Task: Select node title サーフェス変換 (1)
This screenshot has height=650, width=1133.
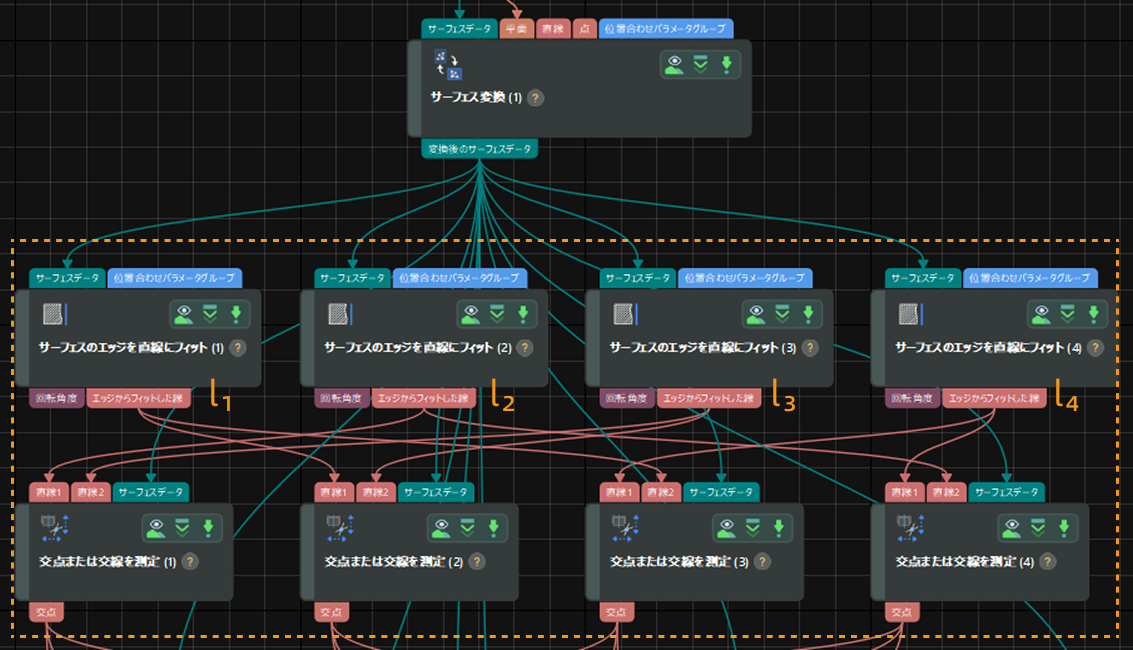Action: pyautogui.click(x=476, y=98)
